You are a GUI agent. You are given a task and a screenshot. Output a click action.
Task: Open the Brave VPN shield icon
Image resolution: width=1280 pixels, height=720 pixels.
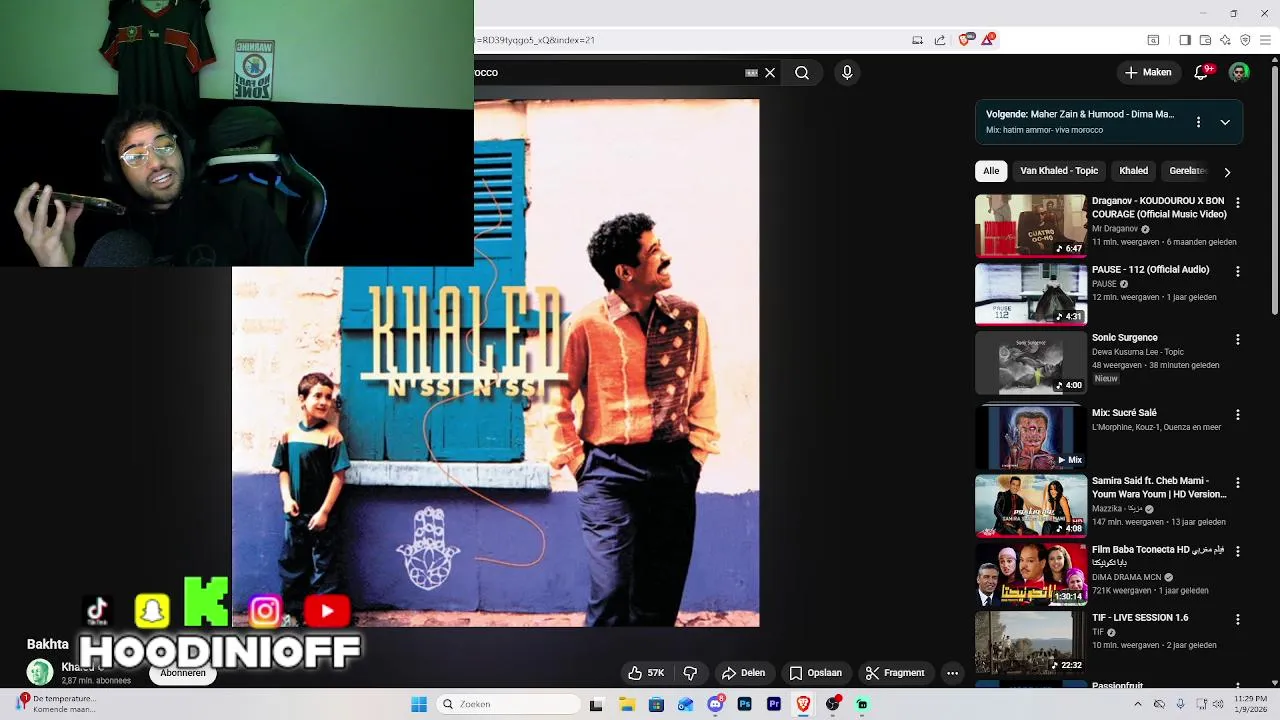[1245, 40]
